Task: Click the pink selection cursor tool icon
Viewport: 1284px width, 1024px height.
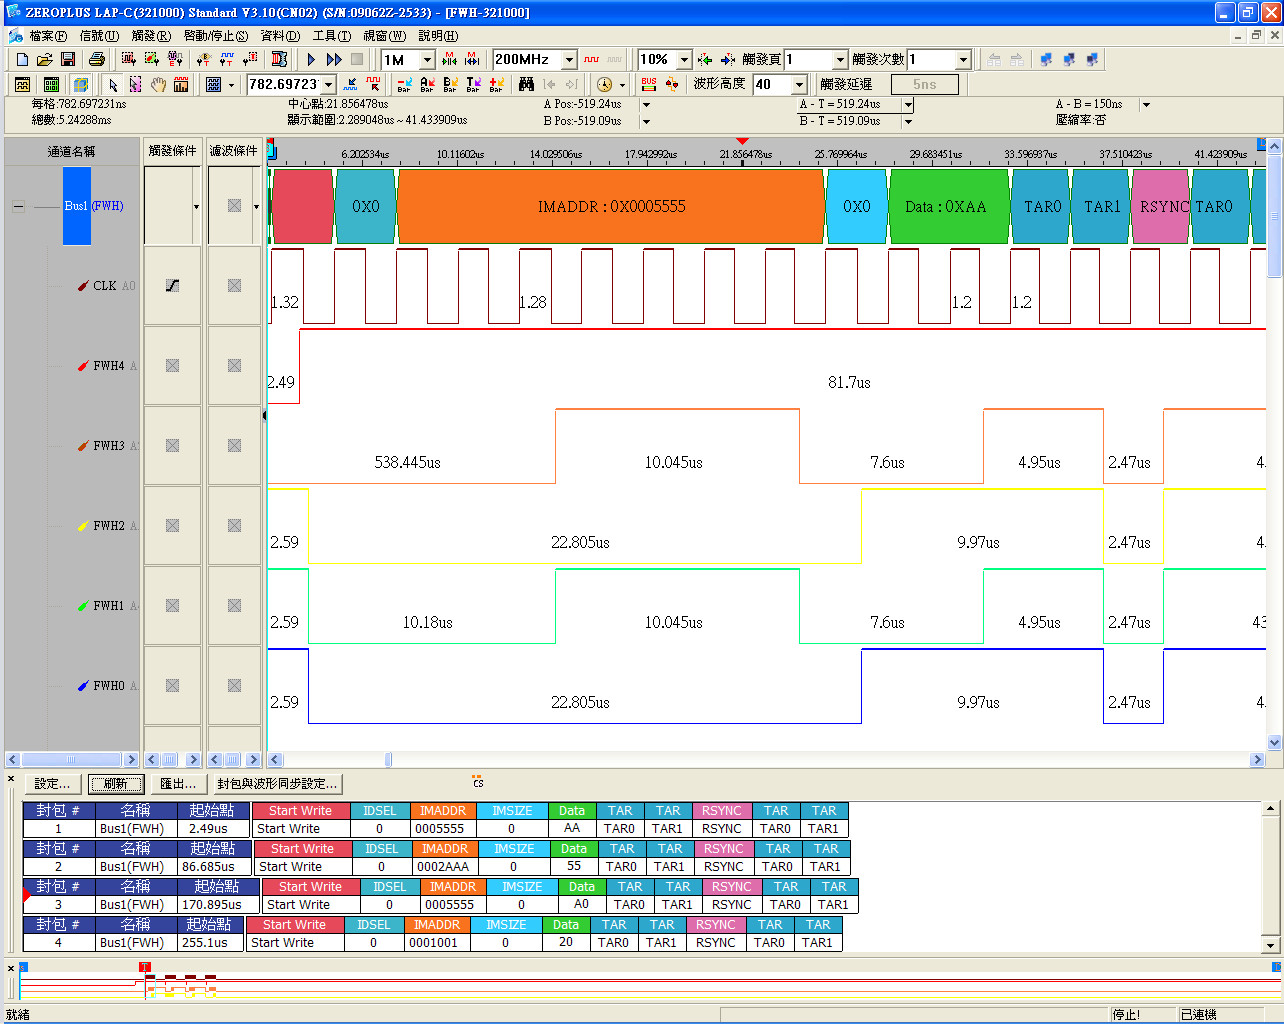Action: click(x=135, y=85)
